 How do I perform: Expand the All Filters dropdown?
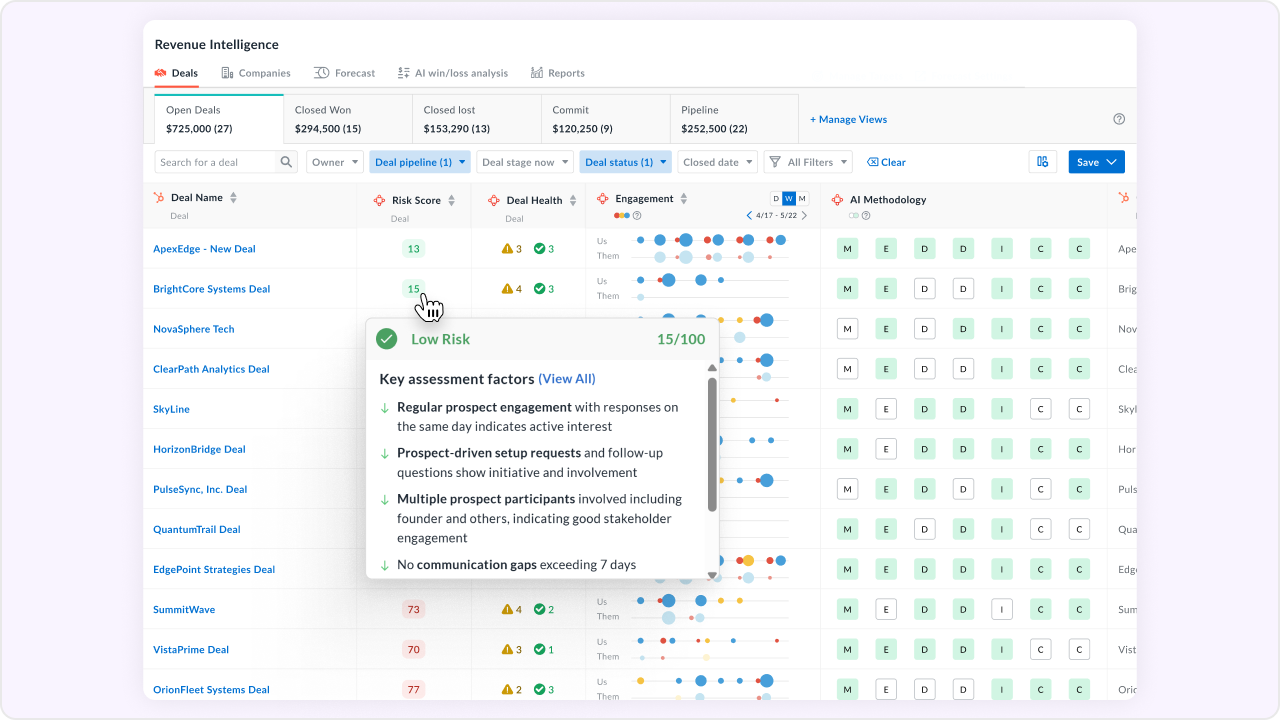point(808,162)
